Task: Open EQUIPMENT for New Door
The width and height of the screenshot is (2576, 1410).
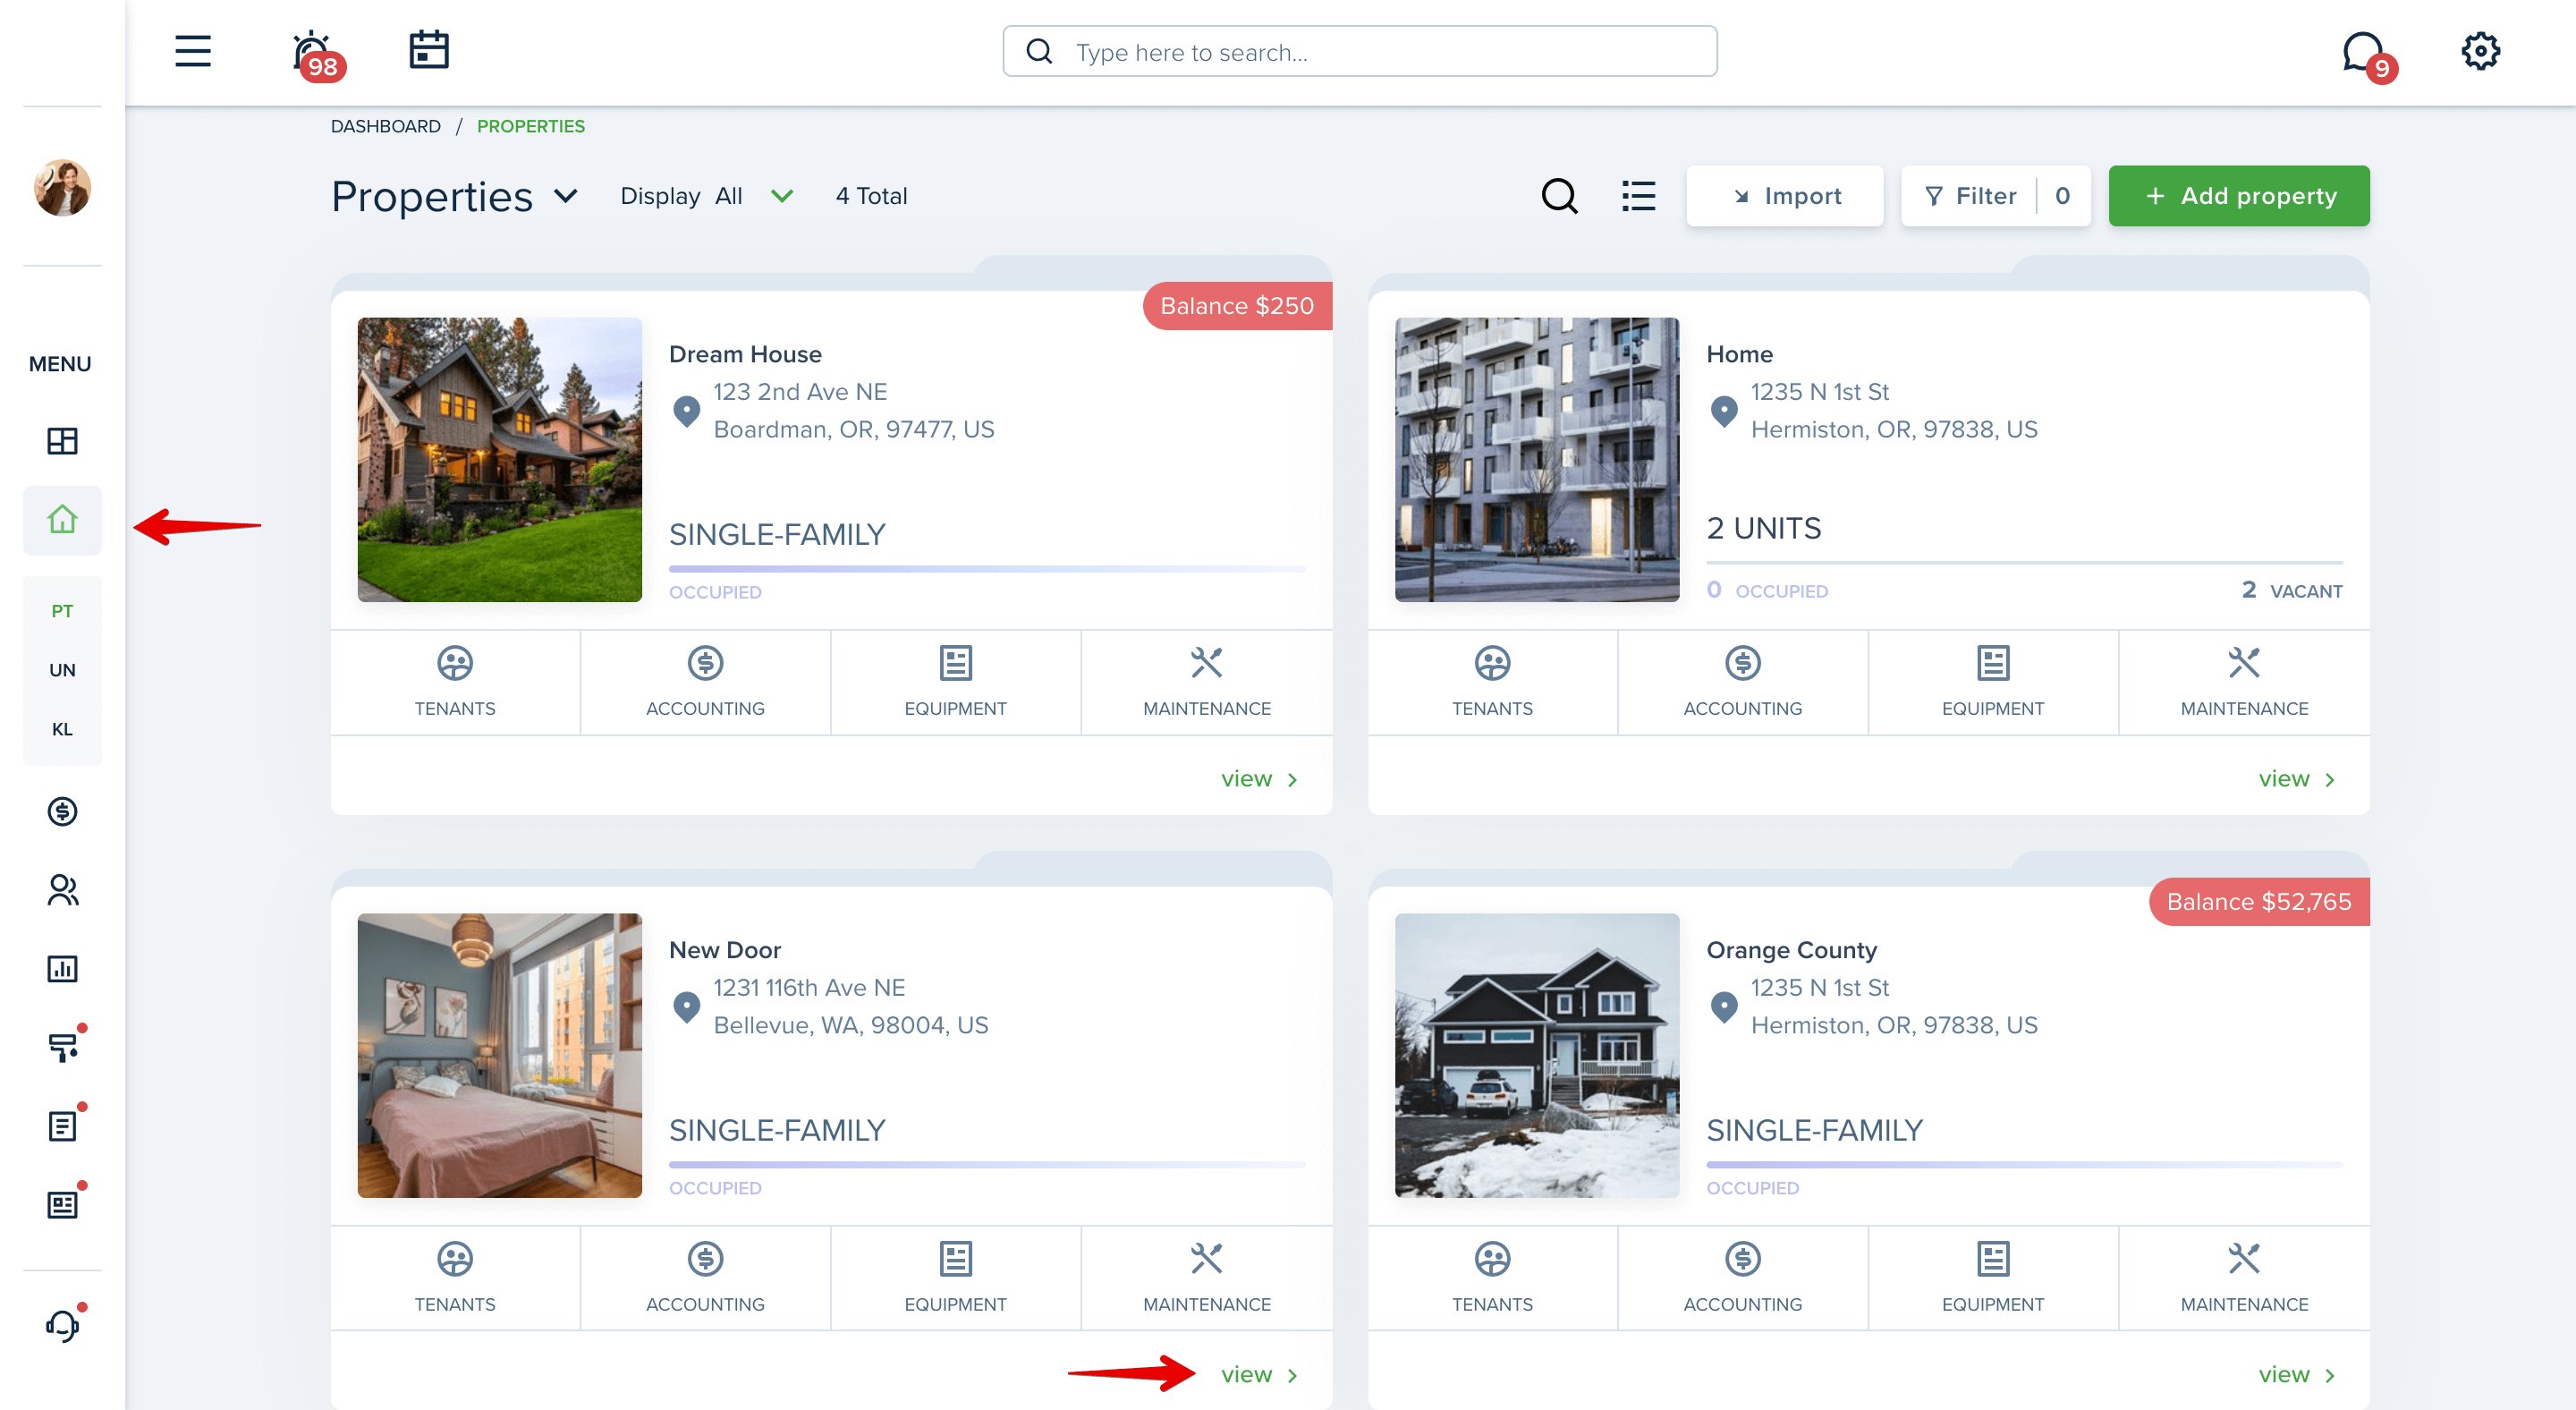Action: [956, 1278]
